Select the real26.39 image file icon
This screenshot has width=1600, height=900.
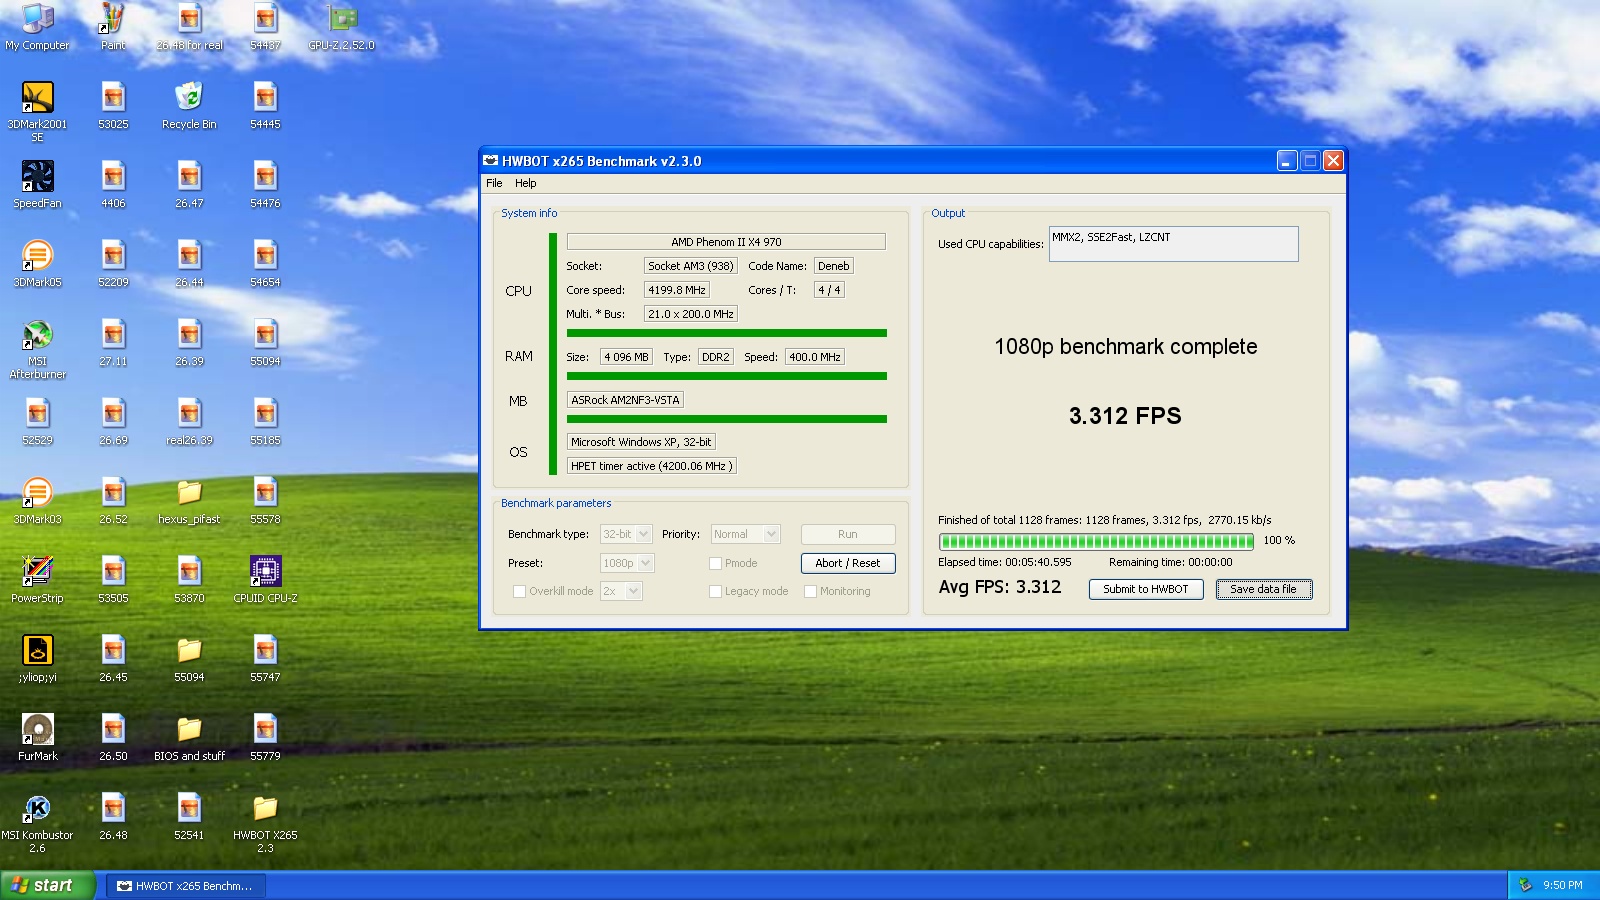pos(189,421)
